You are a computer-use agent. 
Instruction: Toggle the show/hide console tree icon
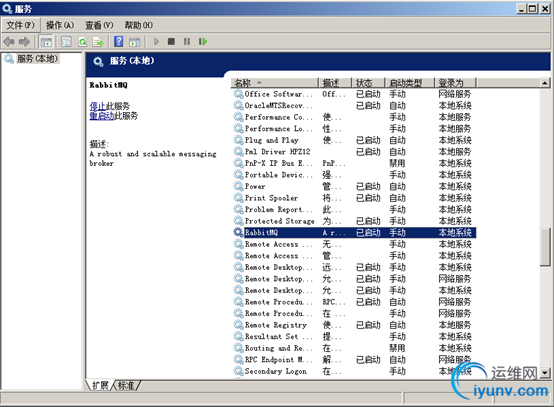coord(46,42)
